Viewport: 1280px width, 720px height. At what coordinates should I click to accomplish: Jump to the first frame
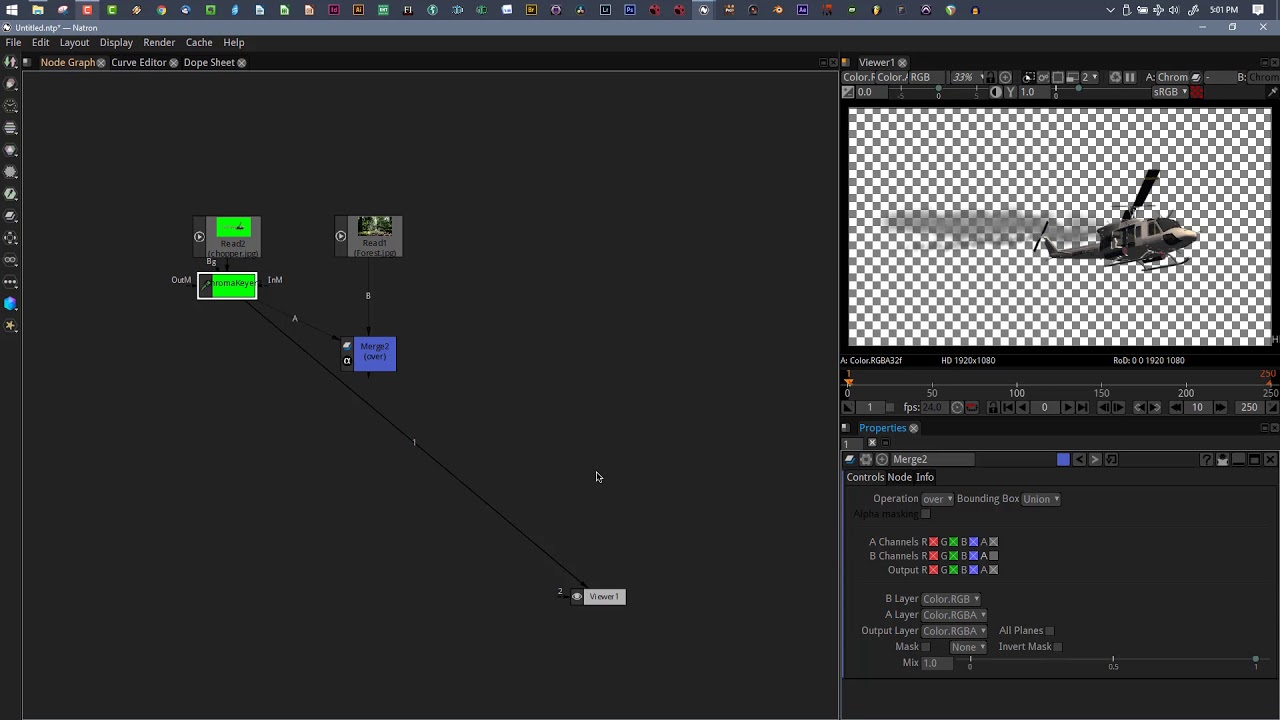coord(1007,407)
